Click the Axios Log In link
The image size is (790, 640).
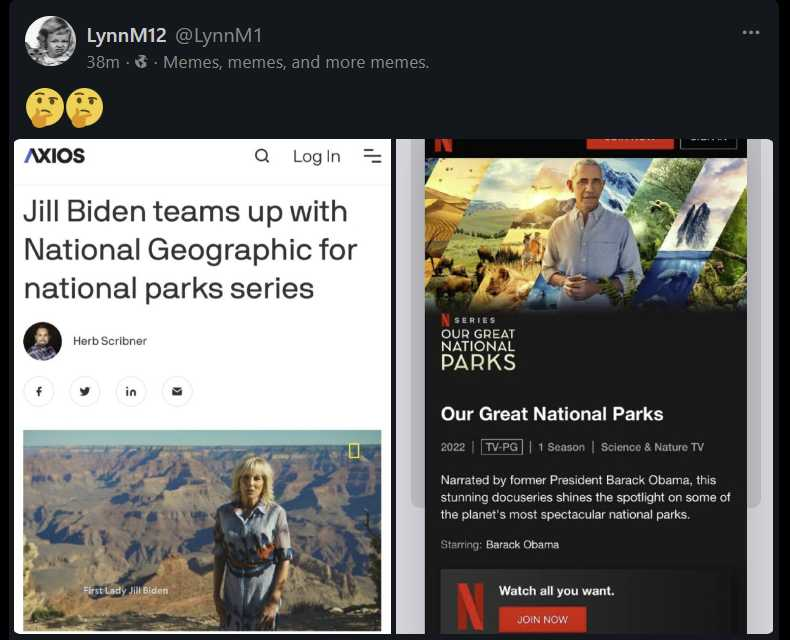click(x=316, y=156)
